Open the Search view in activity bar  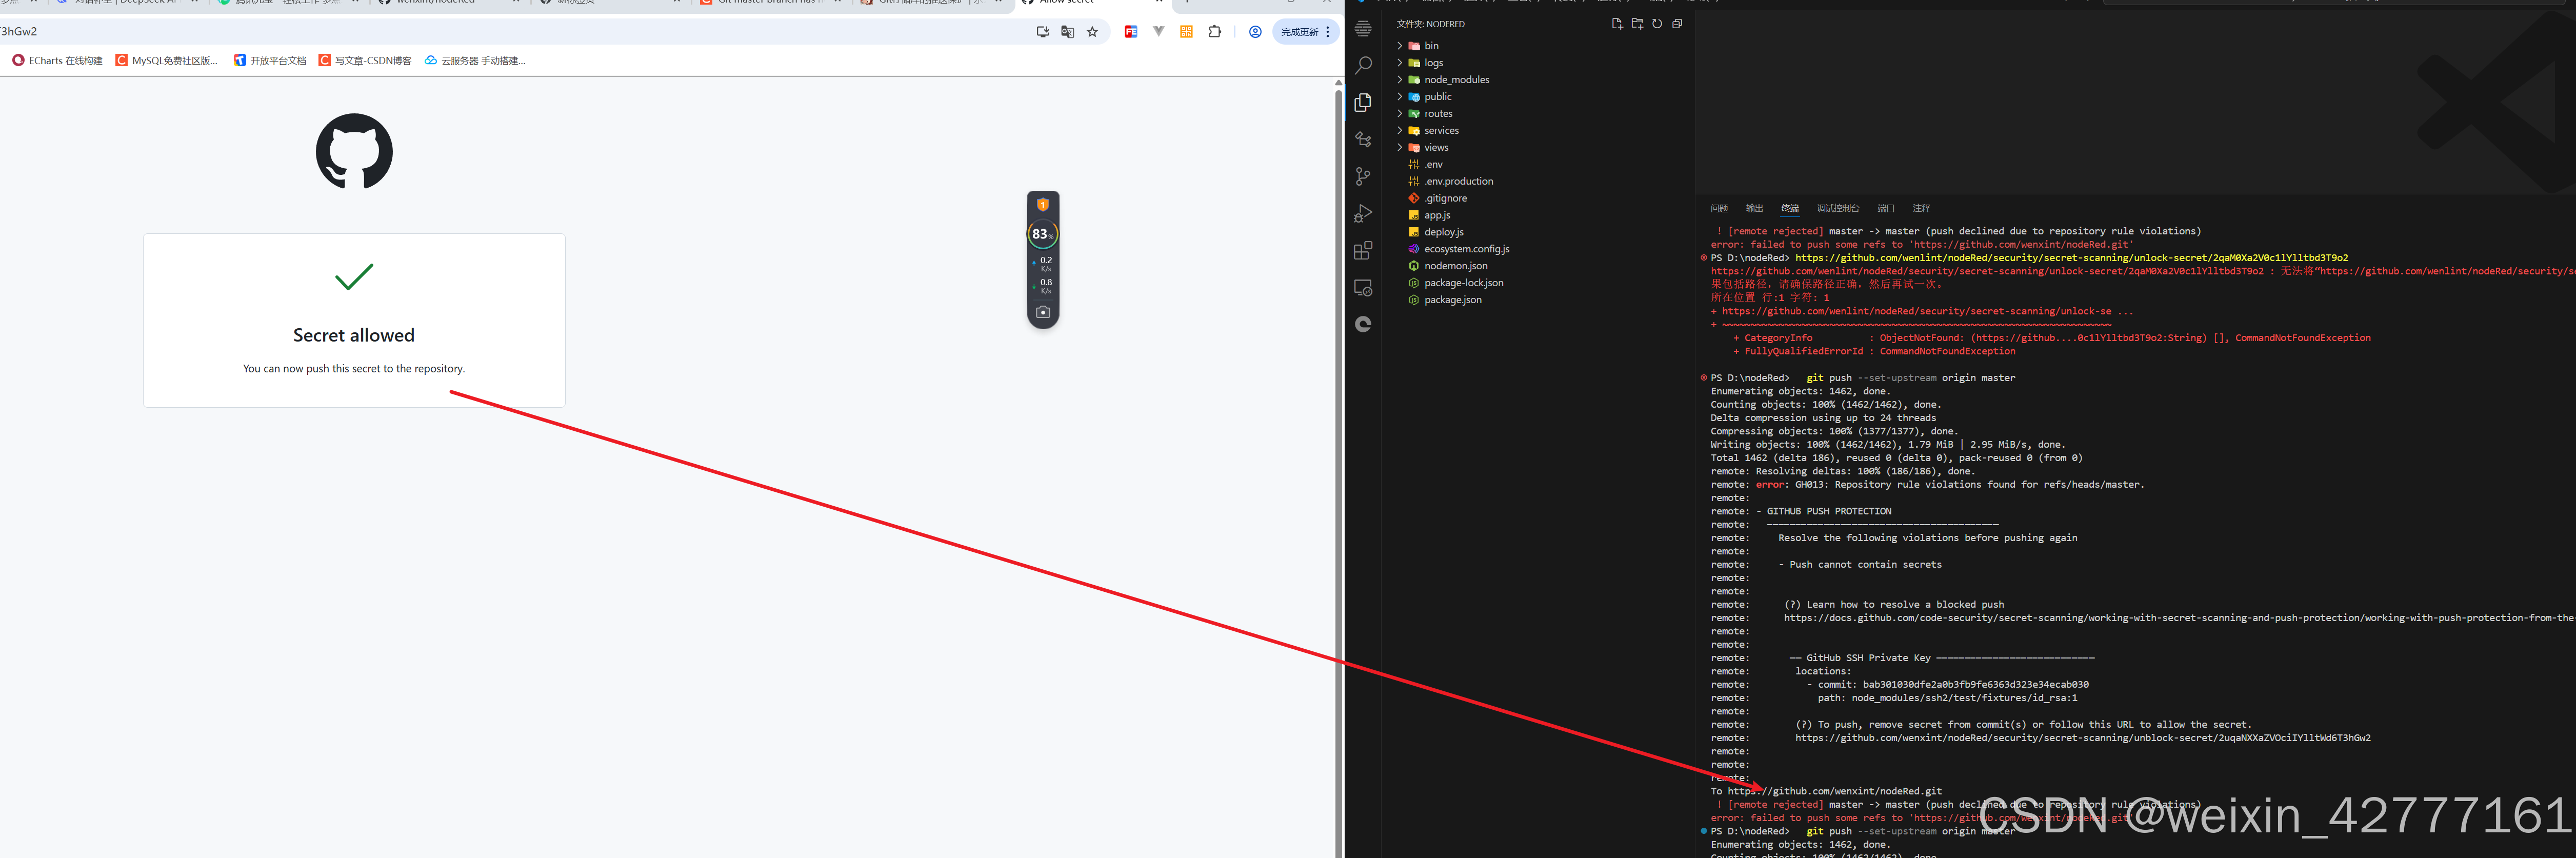pos(1362,66)
